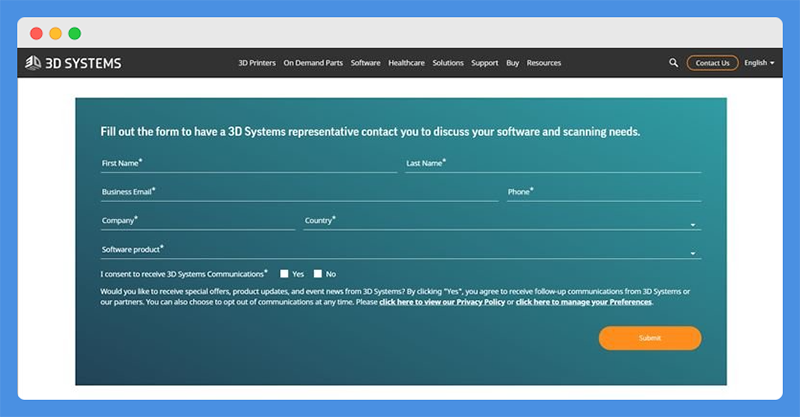Focus the First Name field
Screen dimensions: 800x417
click(248, 164)
